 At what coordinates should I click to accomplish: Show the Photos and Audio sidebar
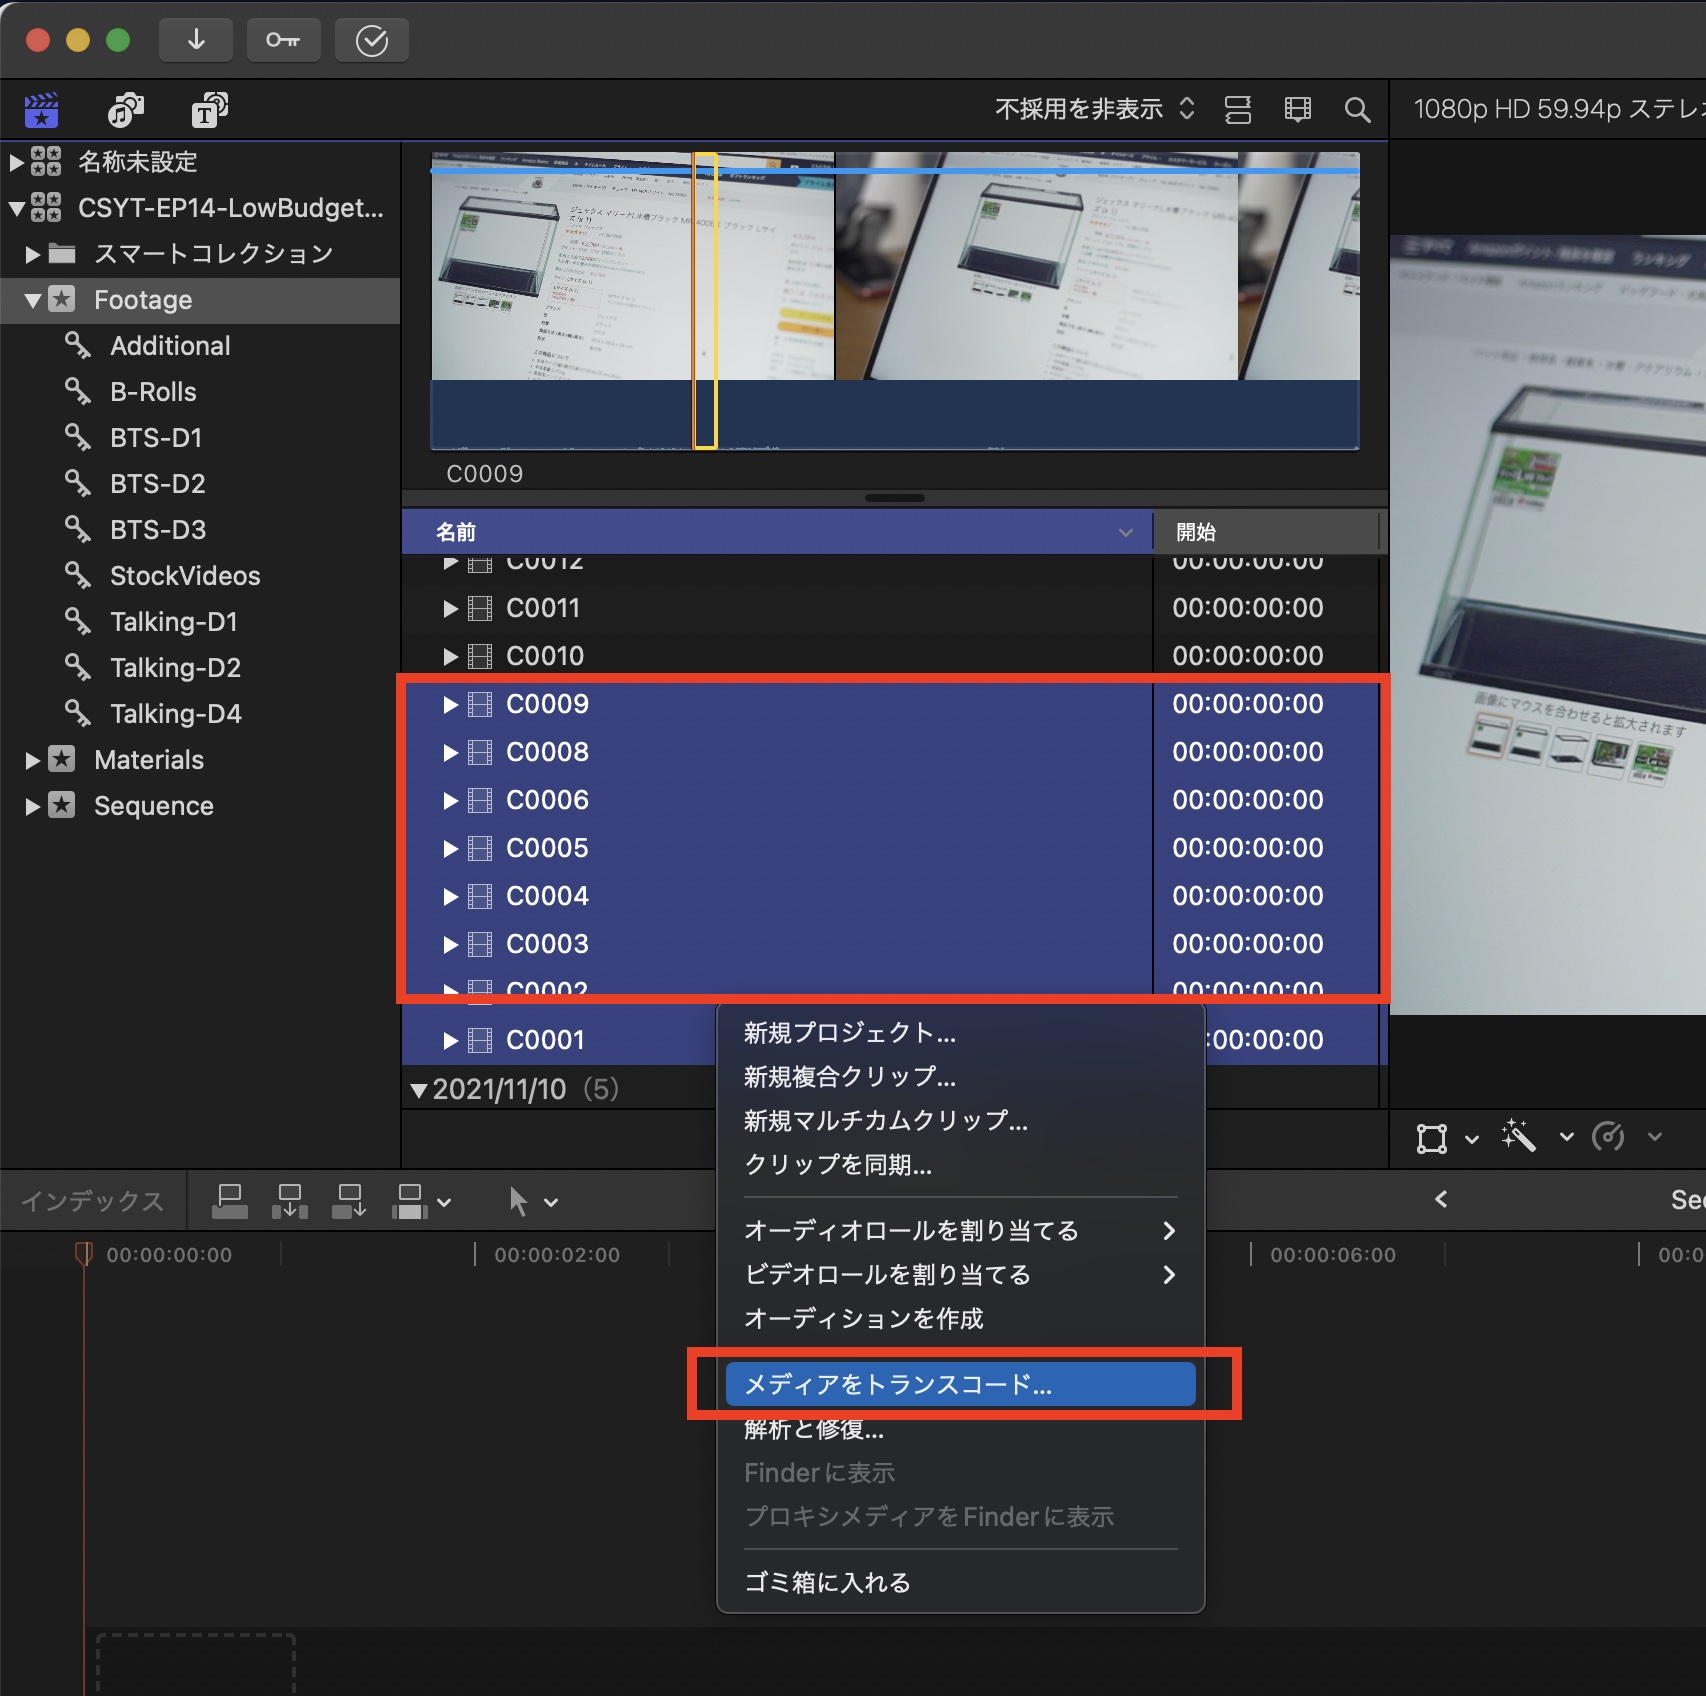[x=125, y=110]
